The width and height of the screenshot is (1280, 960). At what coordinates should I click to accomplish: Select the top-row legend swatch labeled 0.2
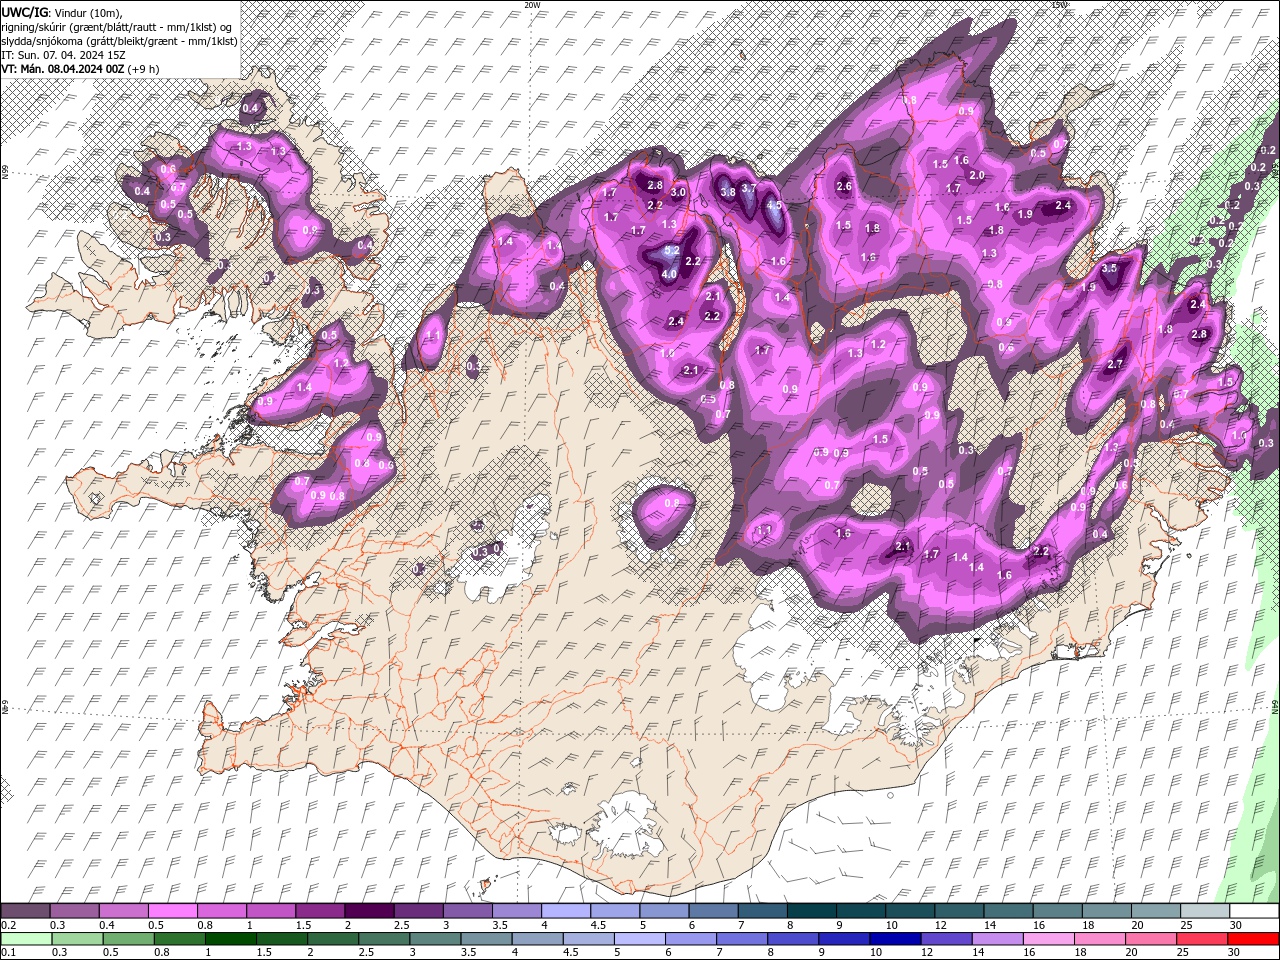[x=25, y=910]
